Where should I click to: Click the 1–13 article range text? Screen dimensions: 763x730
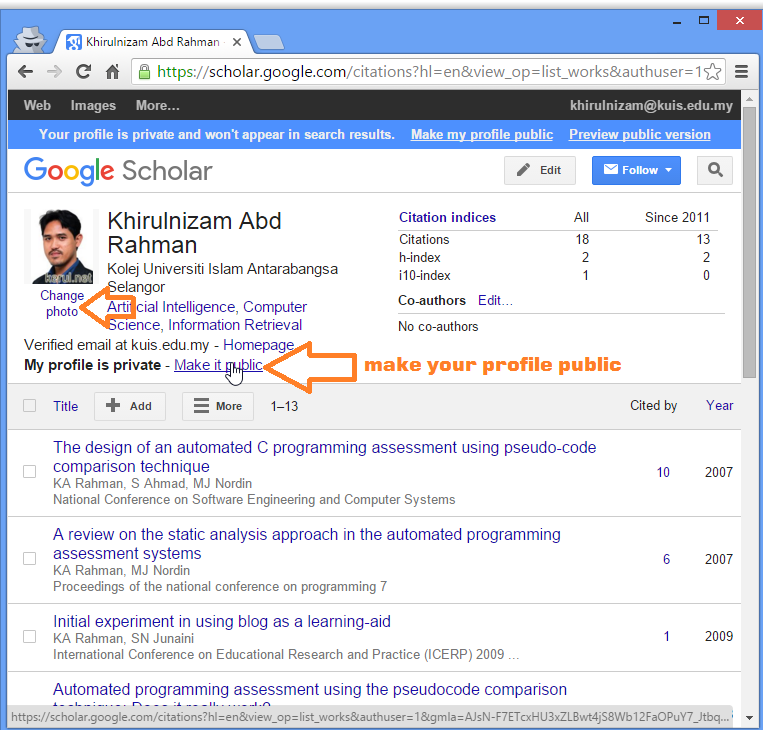tap(284, 406)
